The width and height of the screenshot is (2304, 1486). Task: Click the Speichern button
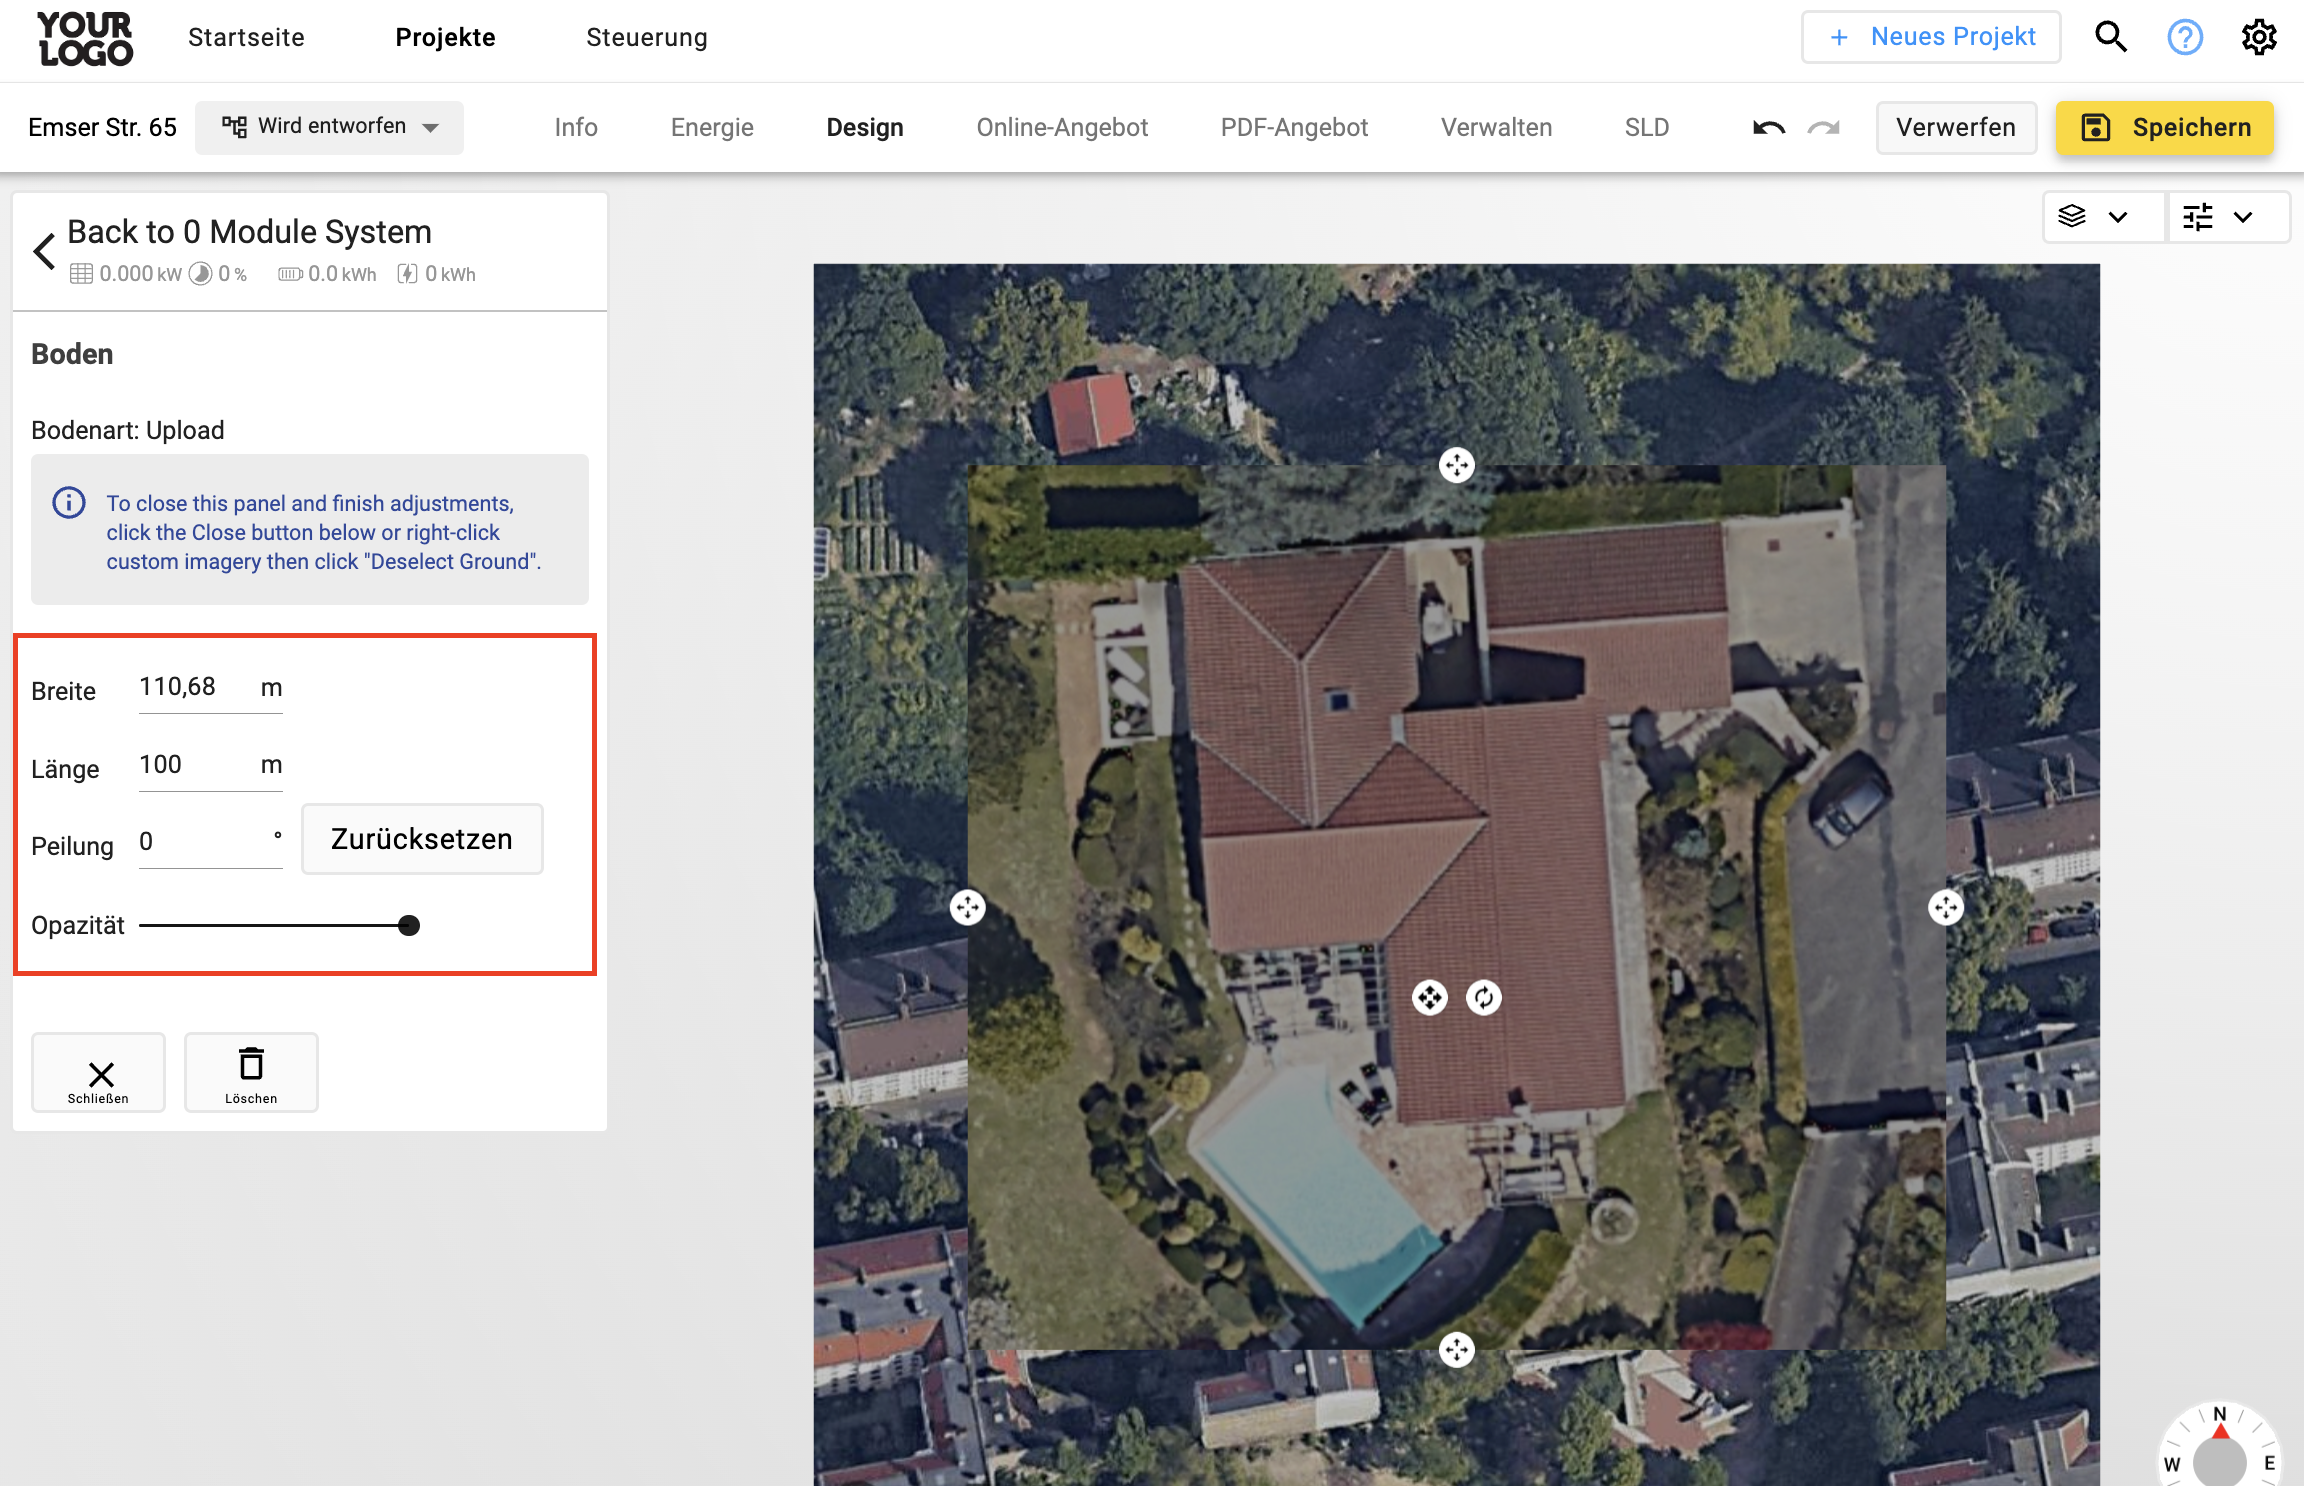point(2165,127)
